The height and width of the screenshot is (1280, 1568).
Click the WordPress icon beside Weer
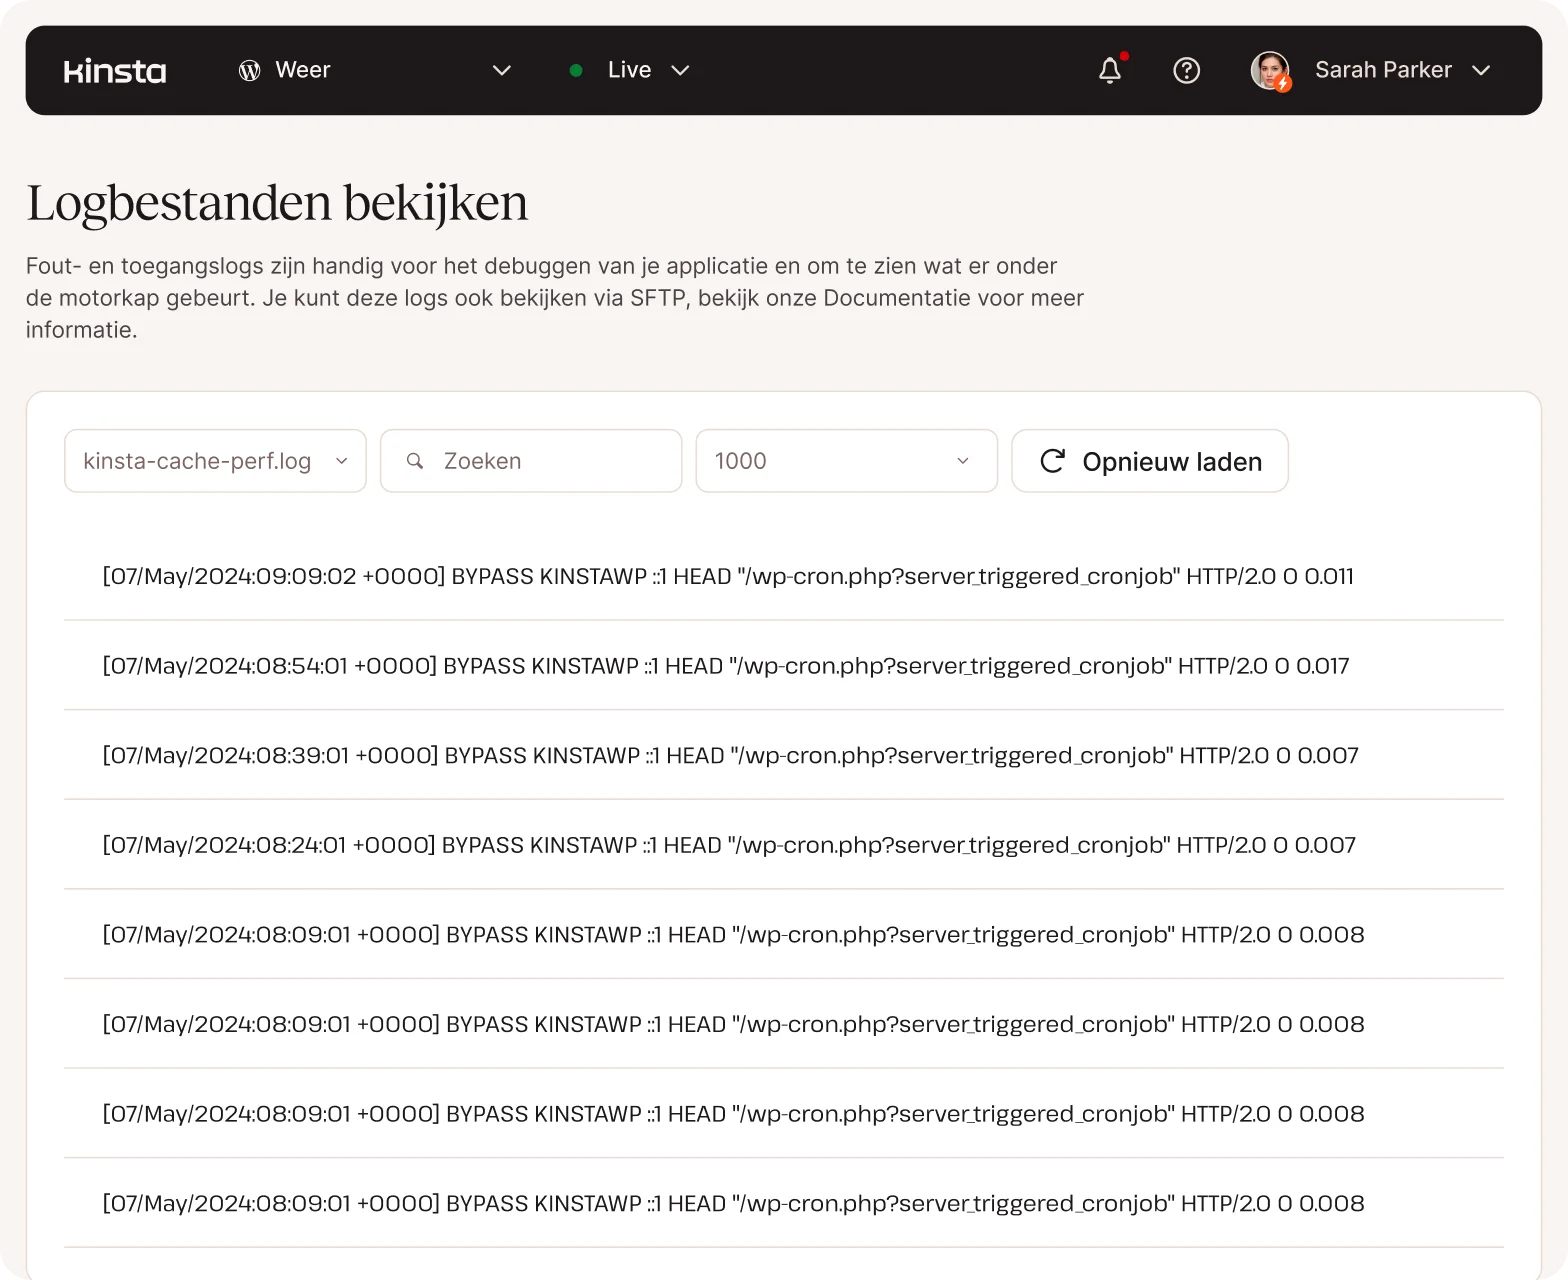pos(249,70)
